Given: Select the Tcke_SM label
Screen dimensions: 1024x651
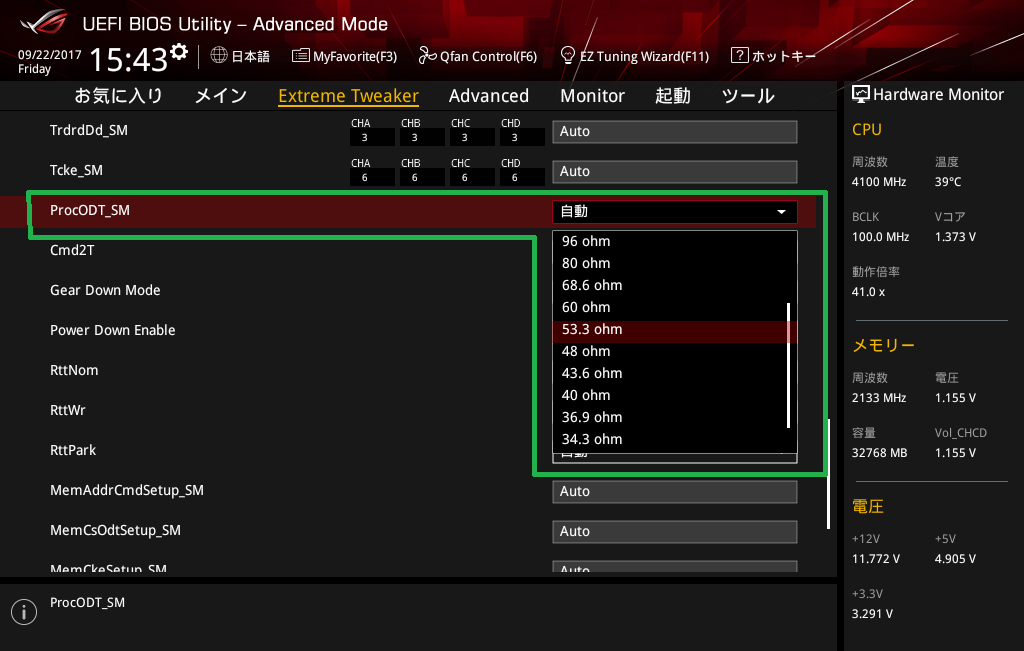Looking at the screenshot, I should [x=76, y=170].
